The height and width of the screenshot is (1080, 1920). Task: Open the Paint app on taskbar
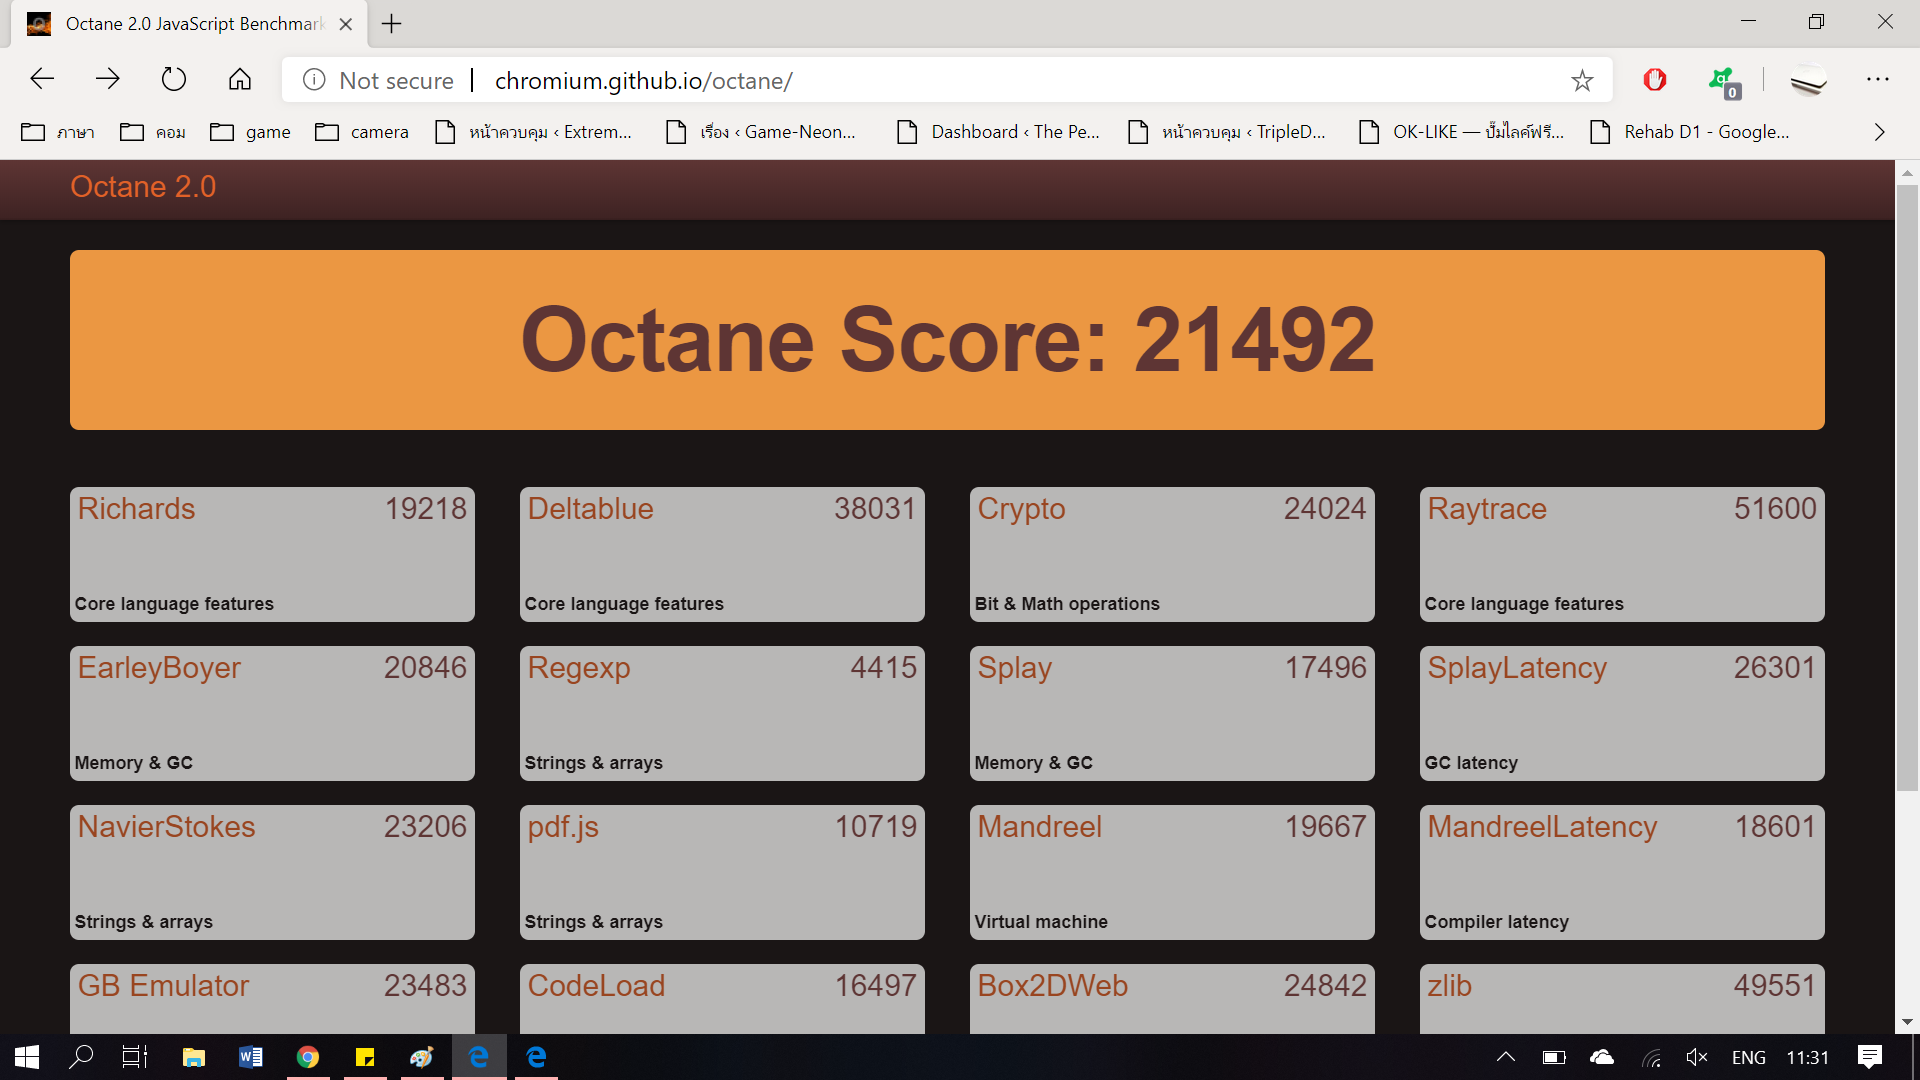tap(422, 1057)
